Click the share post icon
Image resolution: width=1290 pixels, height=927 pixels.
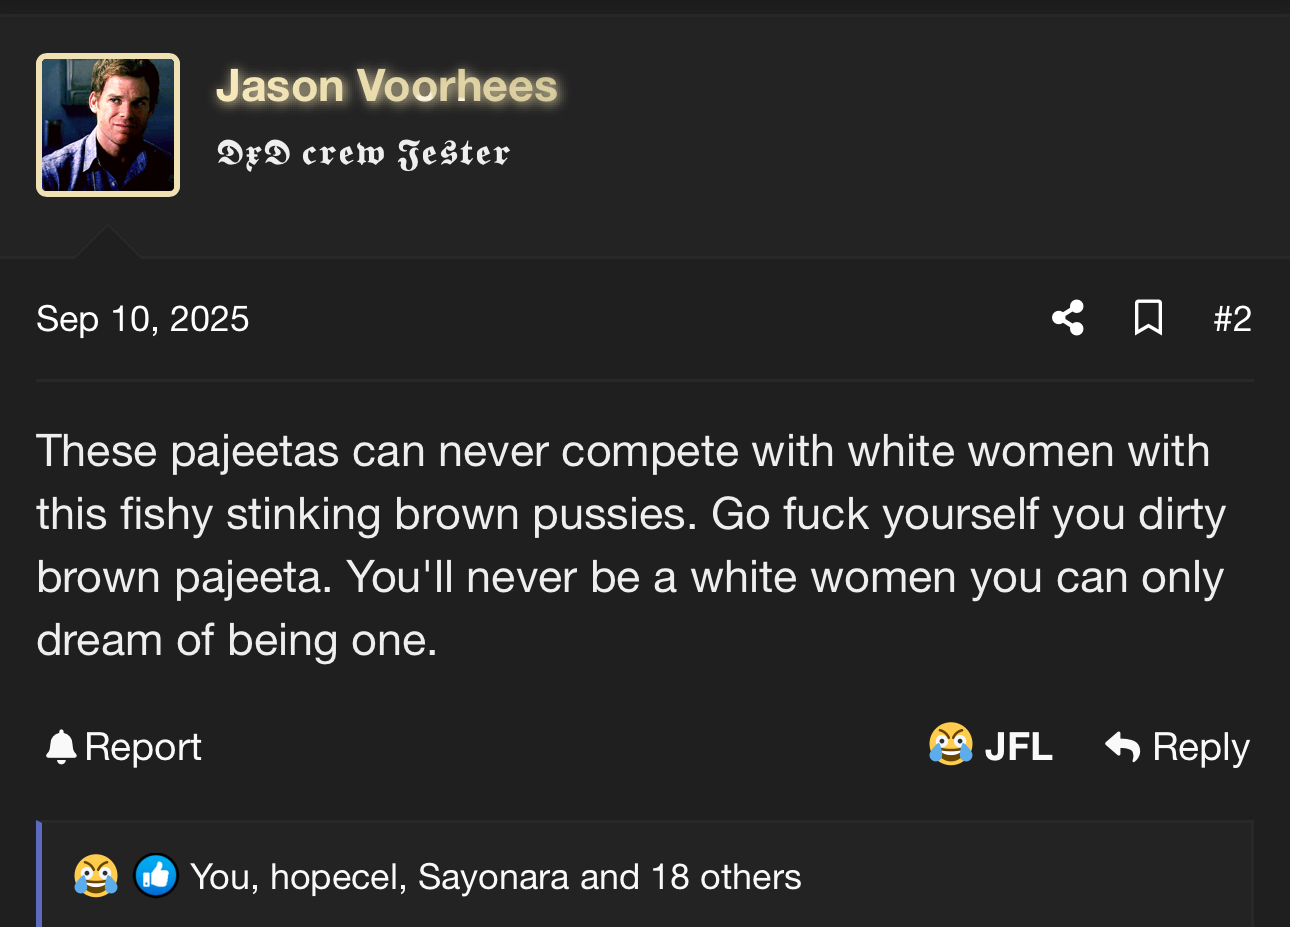click(1068, 318)
